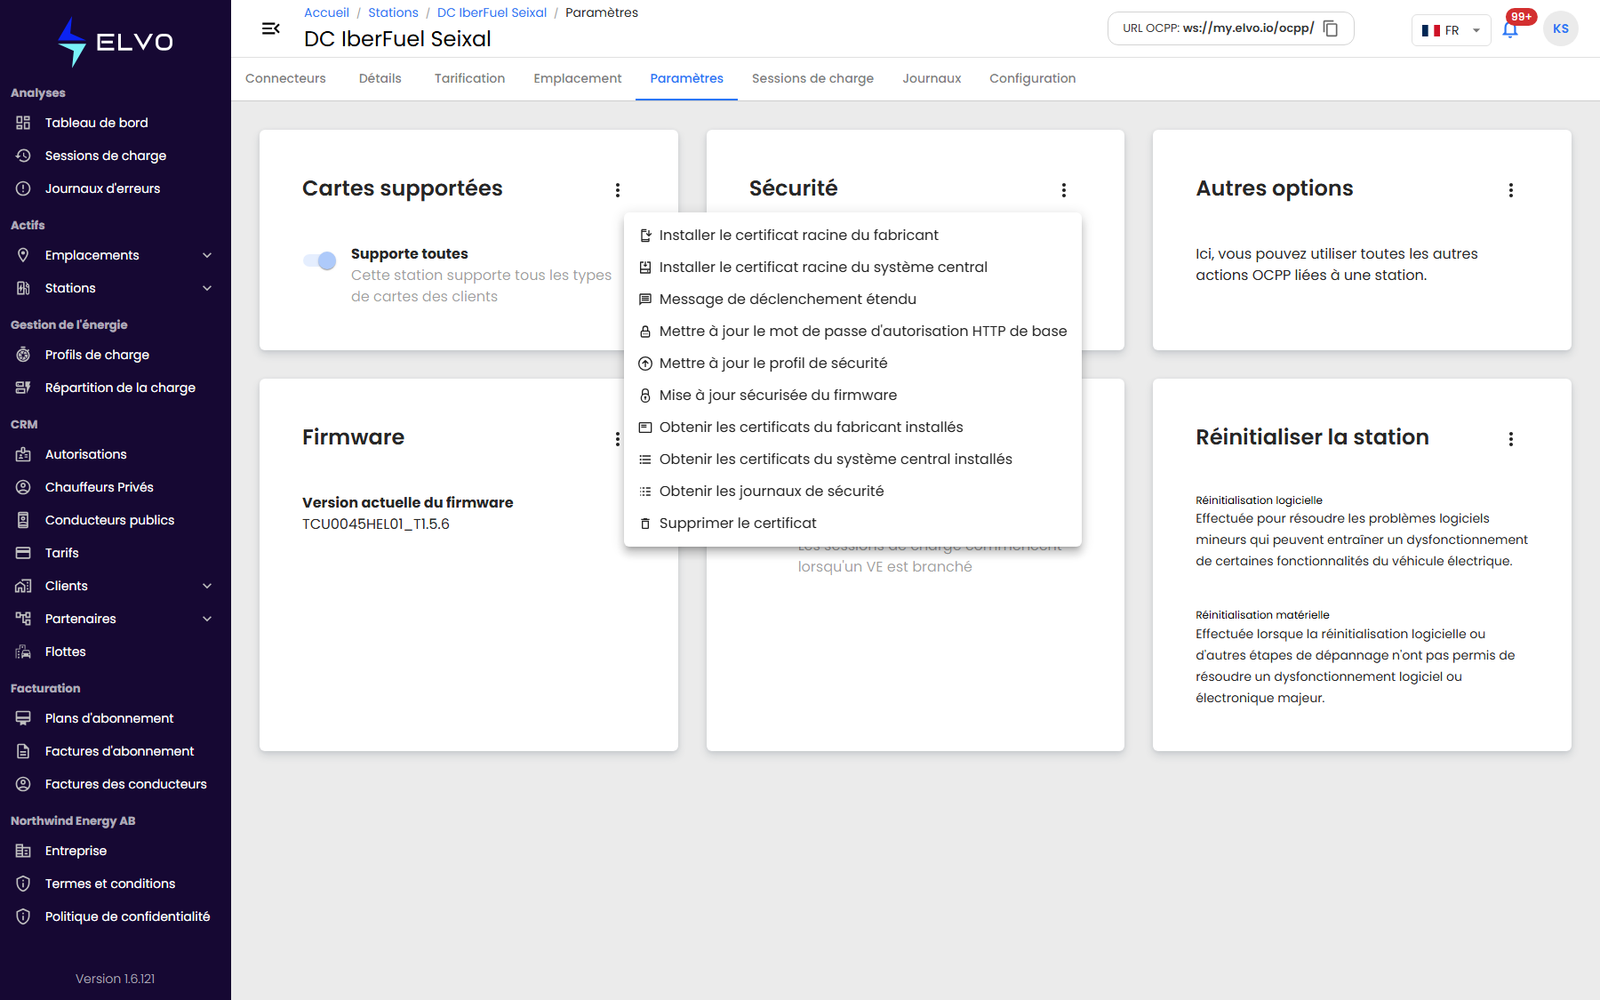Select Mettre à jour le profil de sécurité
The height and width of the screenshot is (1000, 1600).
853,363
